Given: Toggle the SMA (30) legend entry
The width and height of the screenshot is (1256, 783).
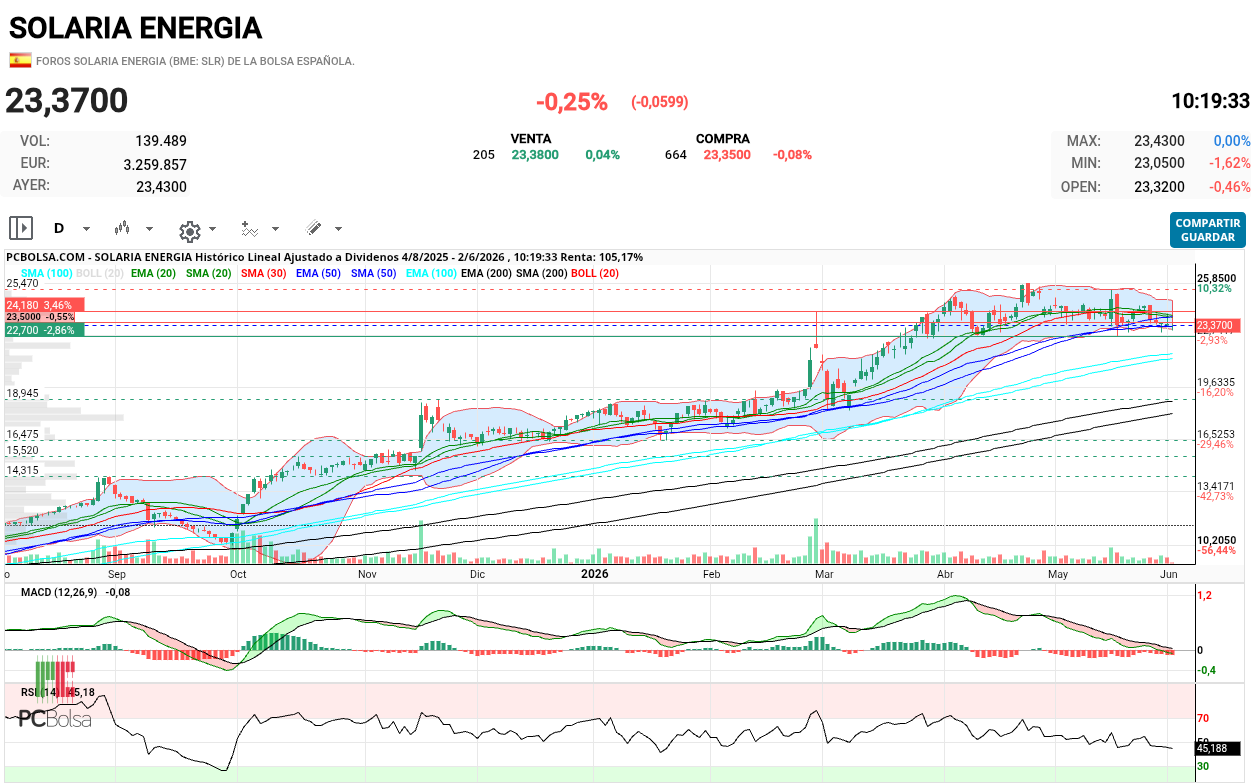Looking at the screenshot, I should click(264, 273).
